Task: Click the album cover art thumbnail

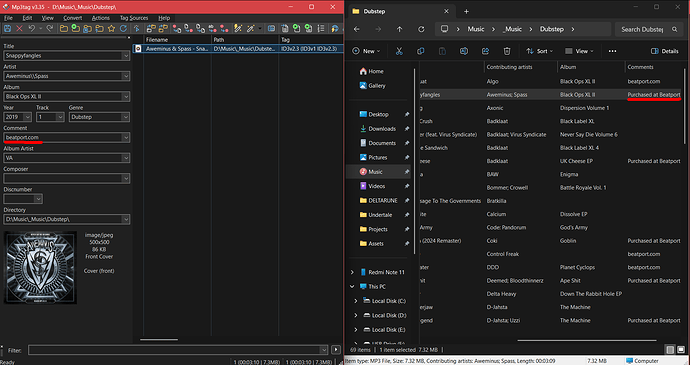Action: pyautogui.click(x=40, y=268)
